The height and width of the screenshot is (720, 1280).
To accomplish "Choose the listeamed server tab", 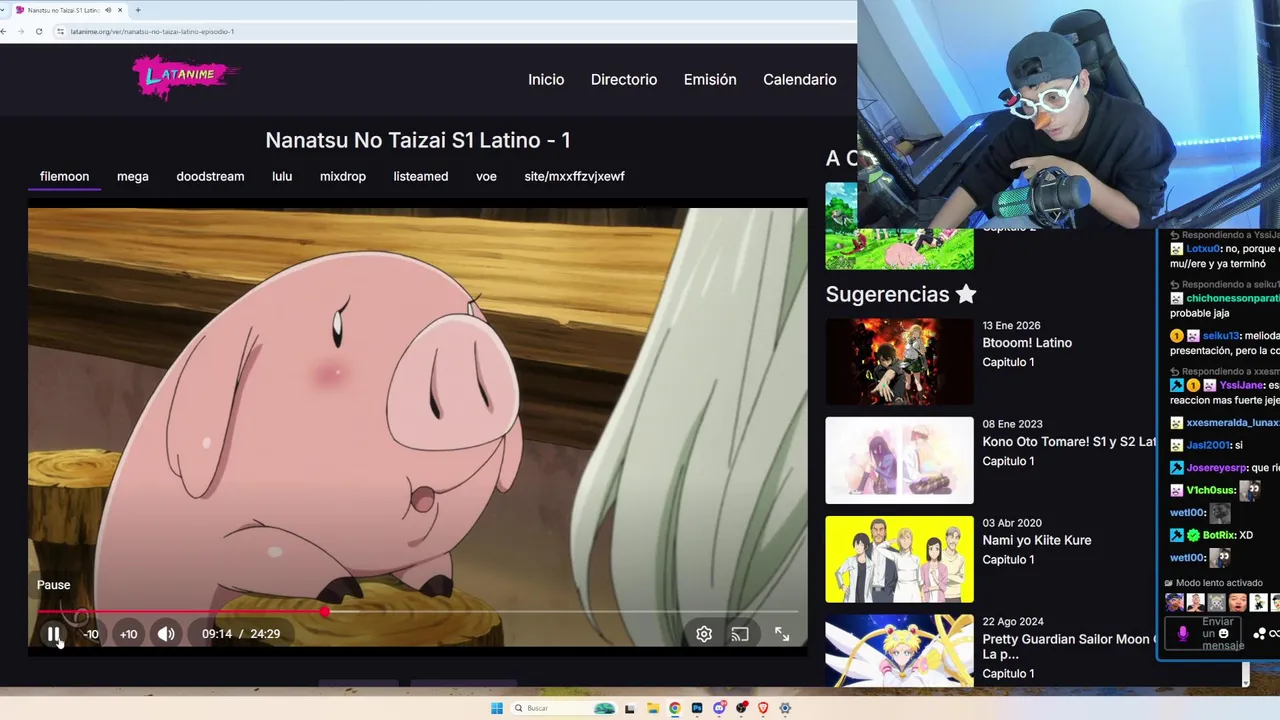I will tap(421, 176).
